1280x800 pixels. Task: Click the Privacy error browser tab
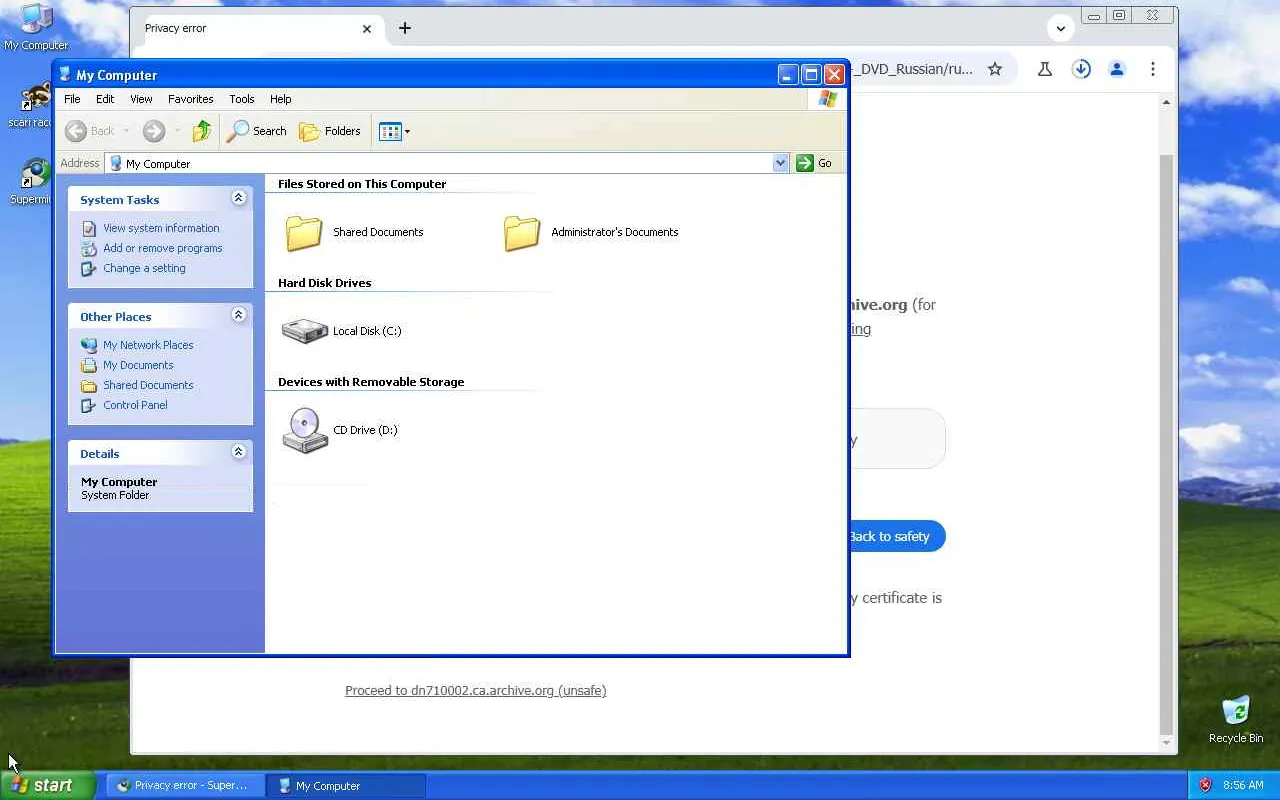(x=256, y=29)
